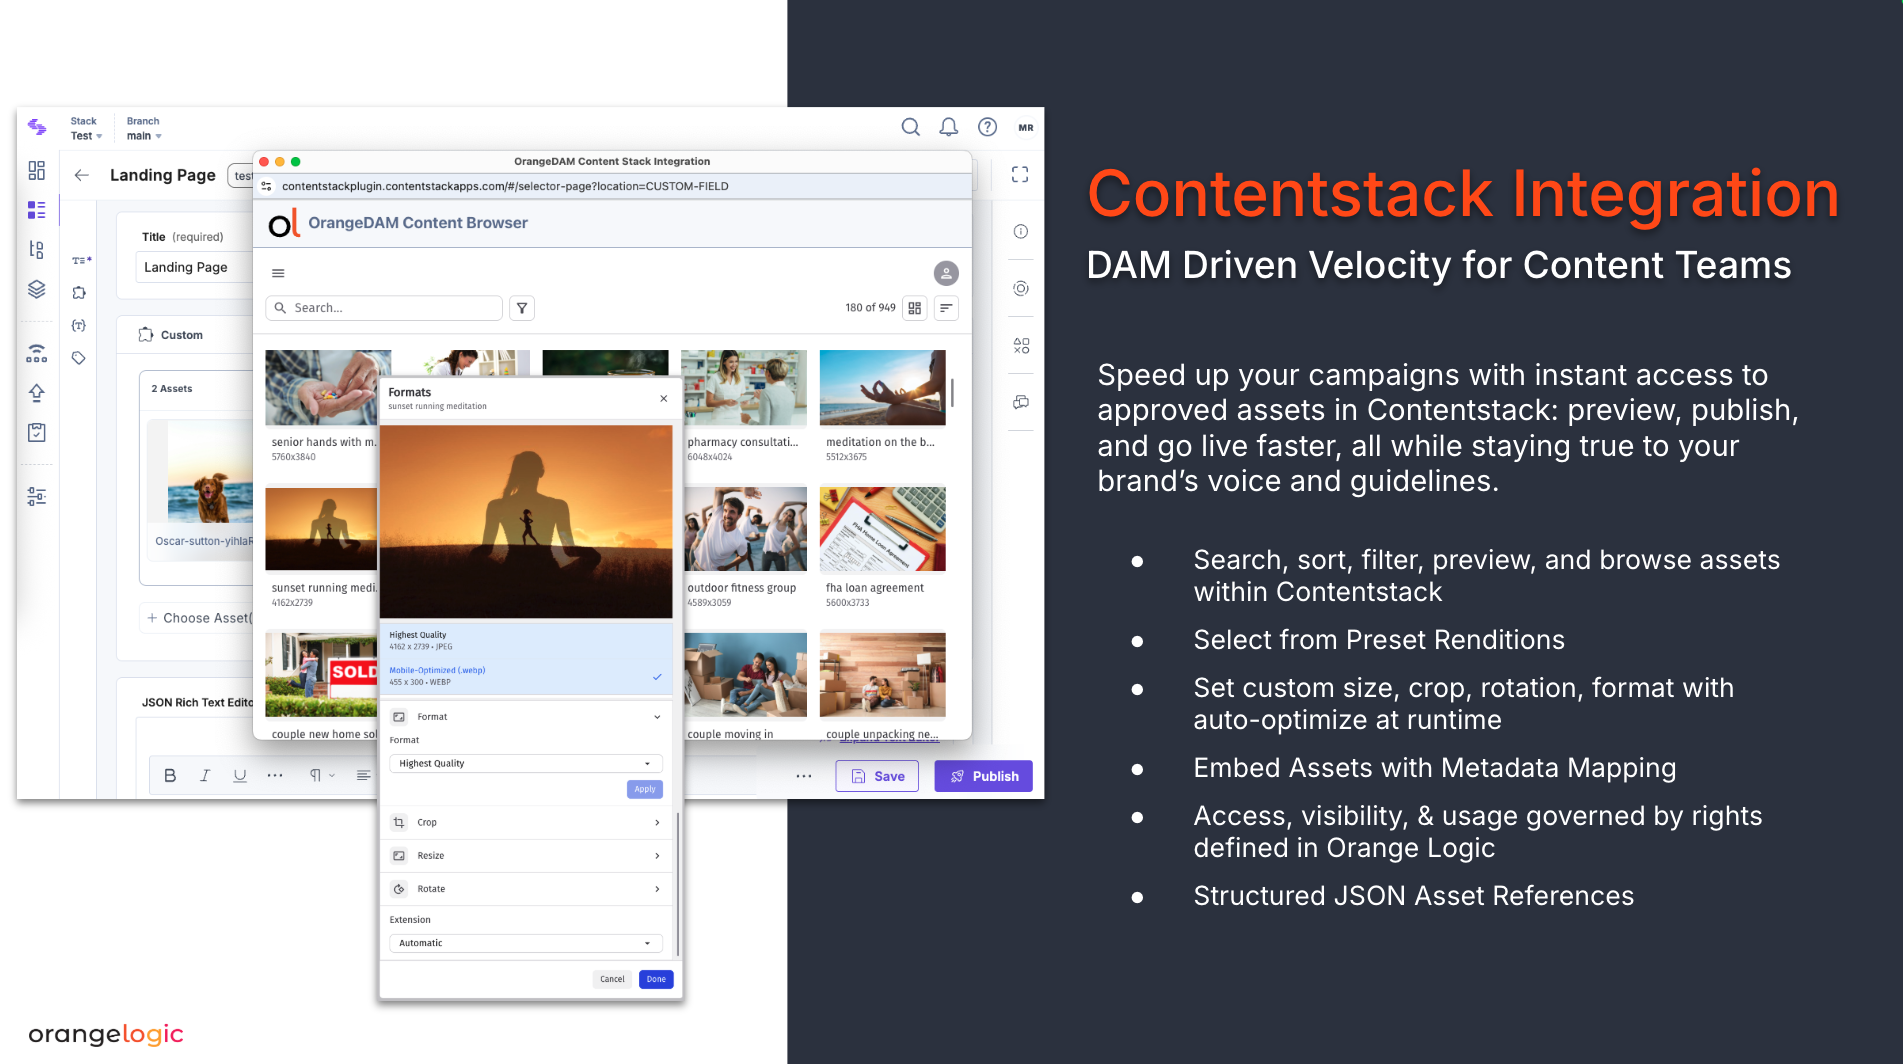Select the Mobile-Optimized webp rendition
Screen dimensions: 1903x1064
coord(526,676)
